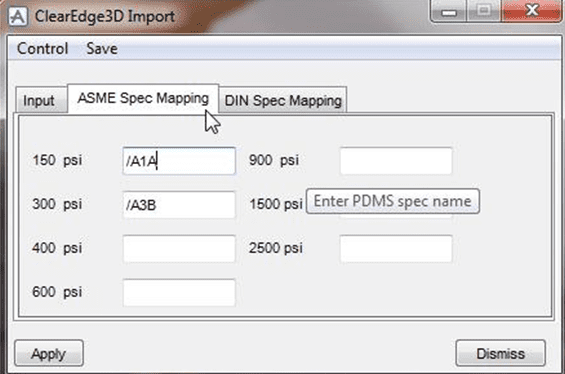The height and width of the screenshot is (374, 565).
Task: Click the 150 psi spec field
Action: (179, 161)
